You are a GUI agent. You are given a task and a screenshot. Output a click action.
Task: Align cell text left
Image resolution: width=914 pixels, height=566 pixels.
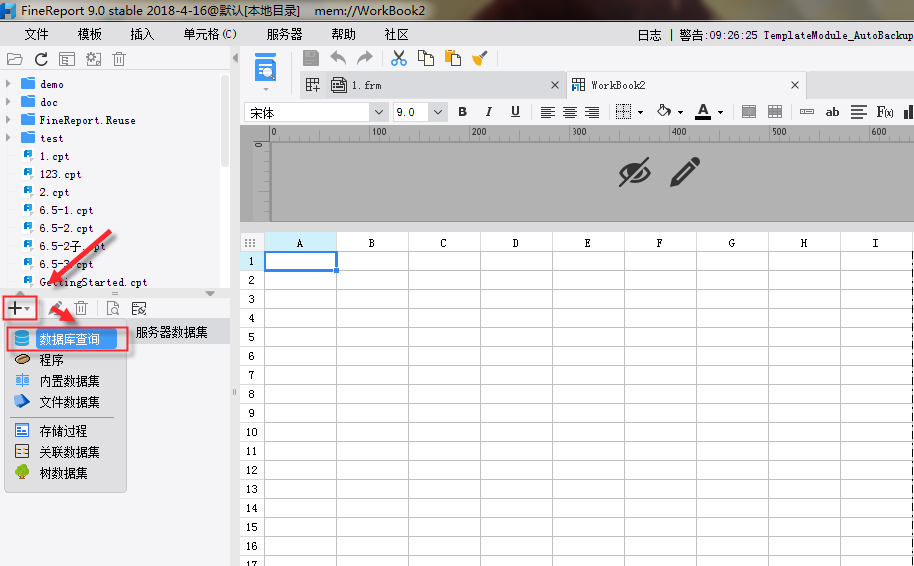coord(547,112)
